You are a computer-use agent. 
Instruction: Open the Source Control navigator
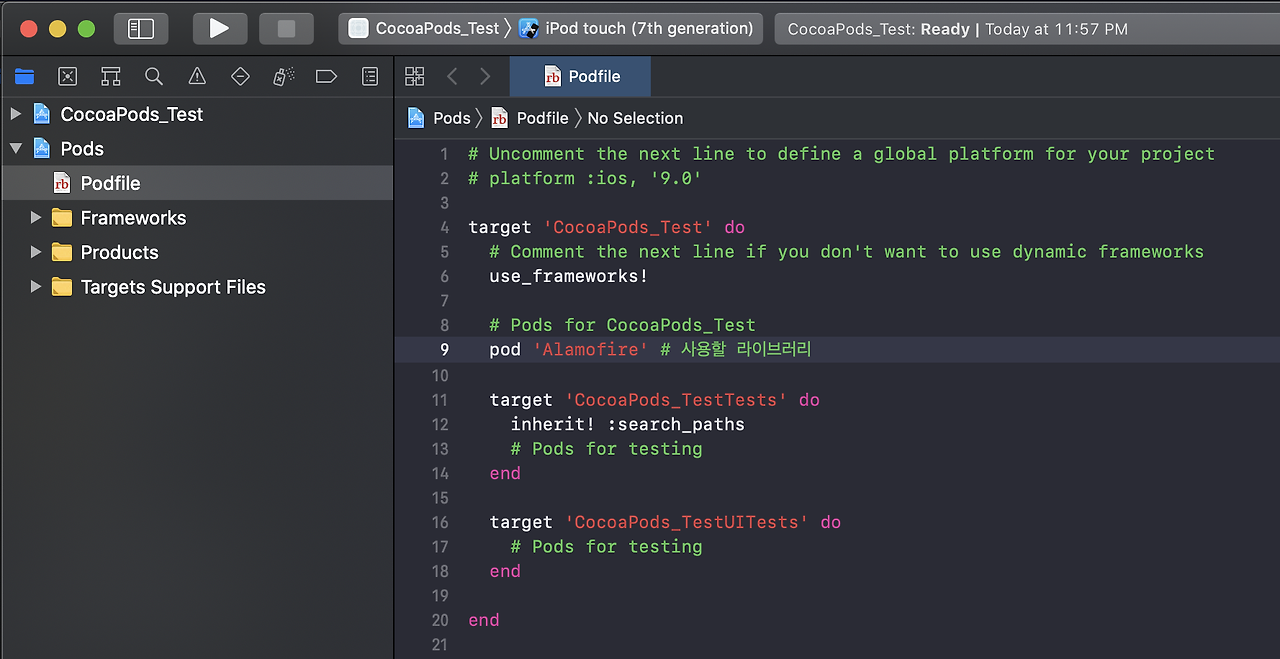(x=68, y=76)
